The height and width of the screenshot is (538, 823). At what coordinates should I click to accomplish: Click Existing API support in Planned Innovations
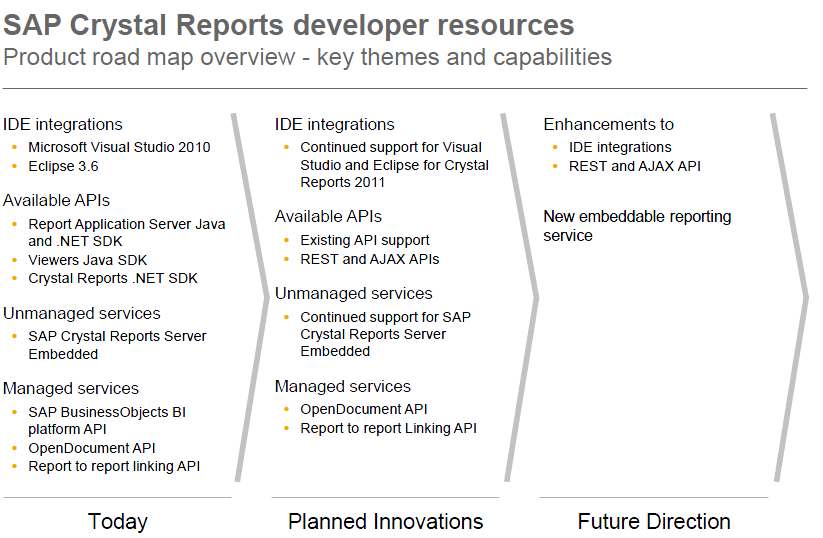point(364,240)
